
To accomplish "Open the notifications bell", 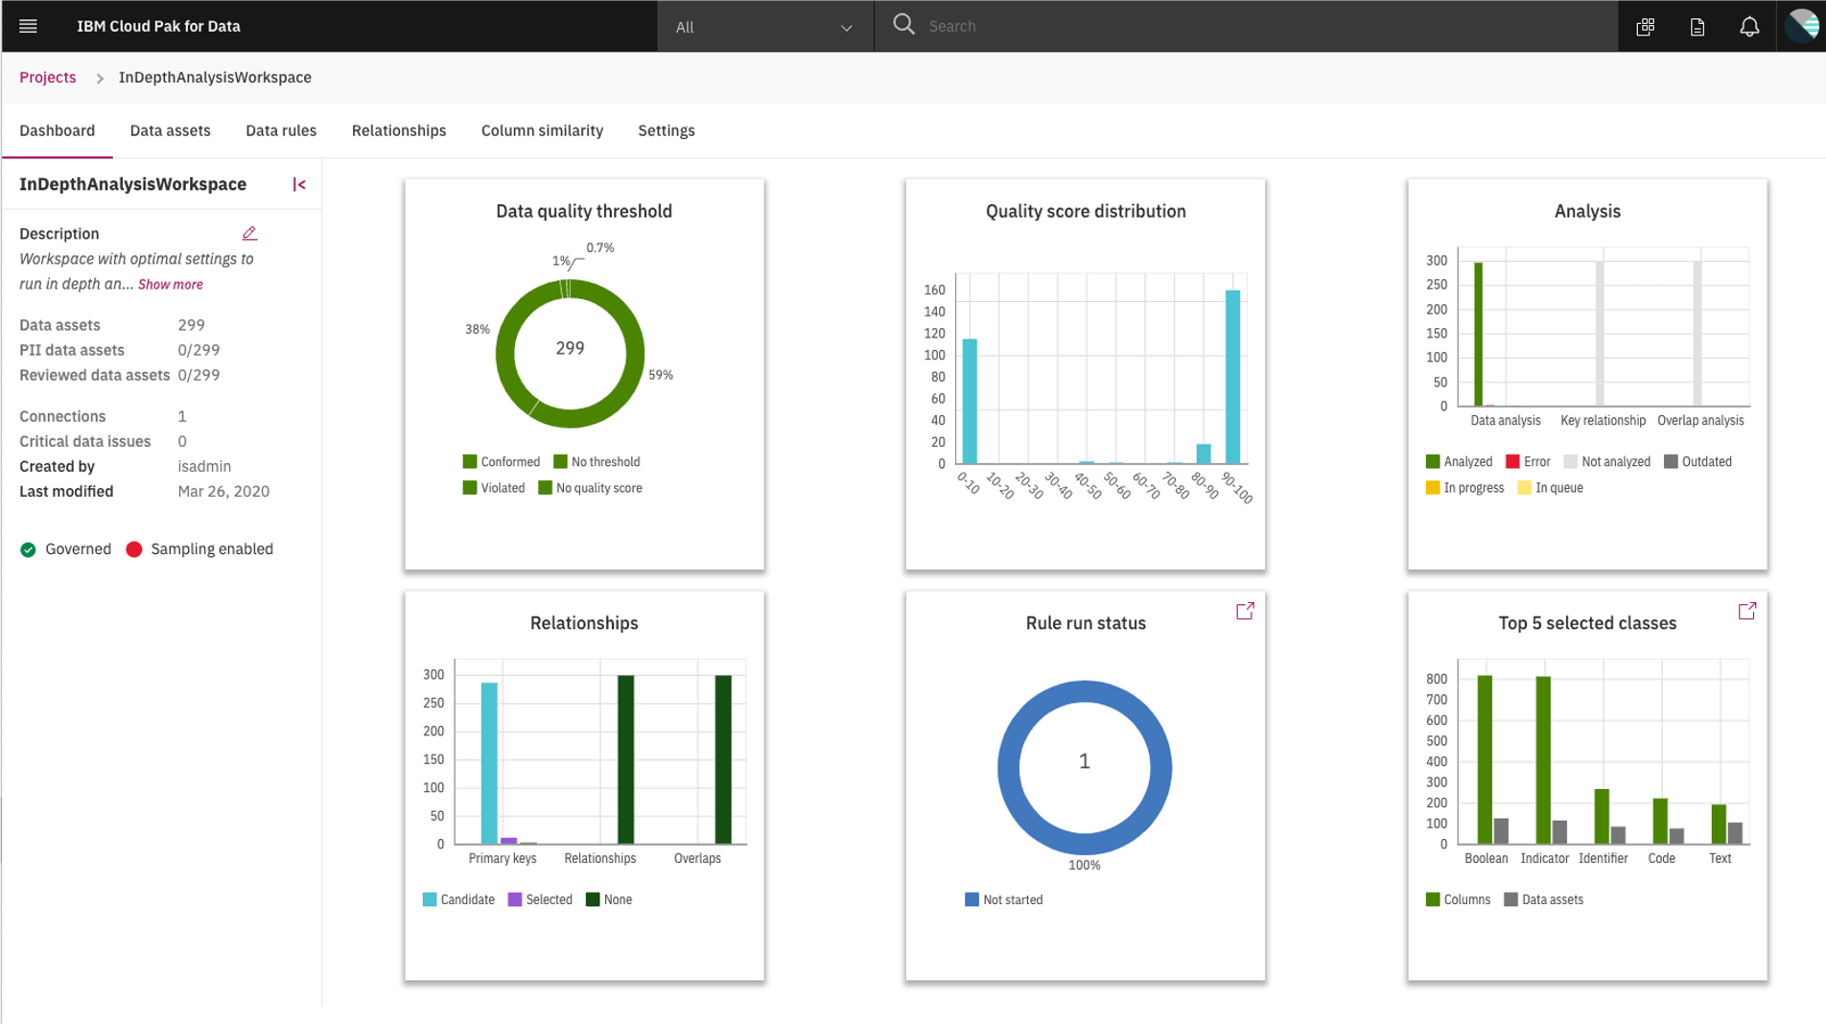I will [1749, 26].
